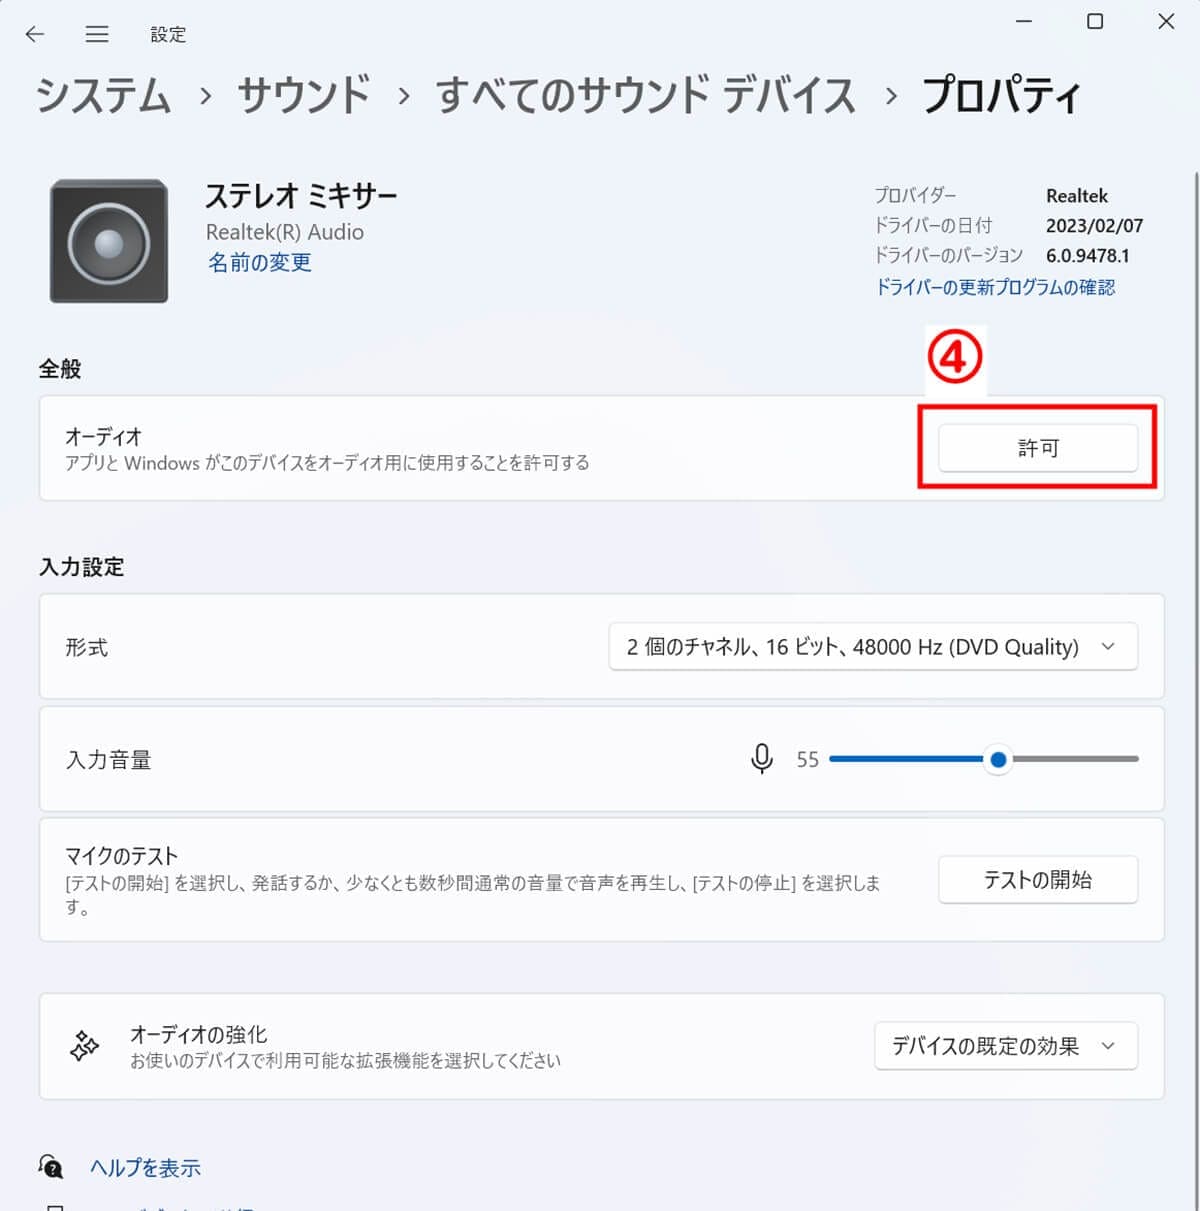Minimize the settings window

(1024, 21)
